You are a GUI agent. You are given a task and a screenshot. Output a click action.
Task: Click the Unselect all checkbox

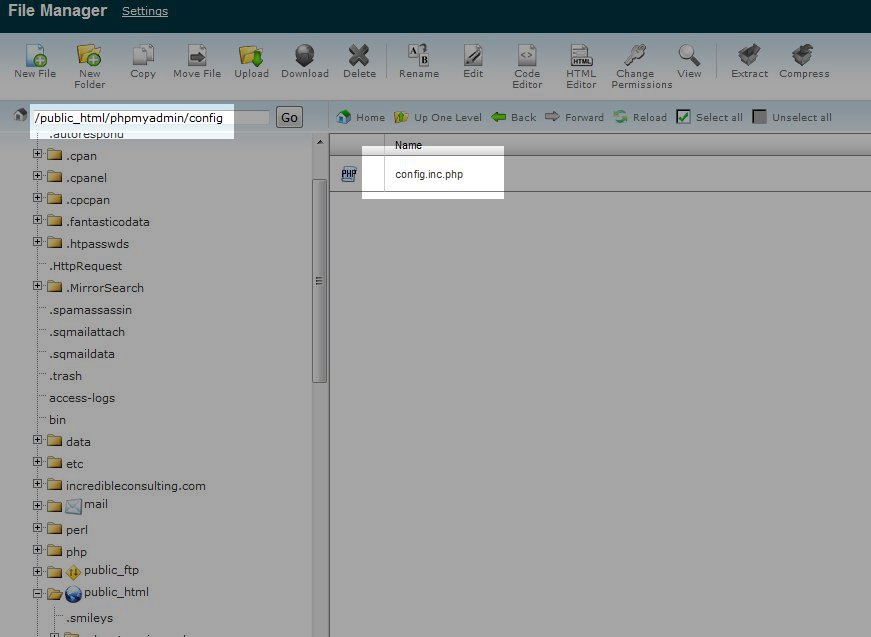pyautogui.click(x=760, y=117)
